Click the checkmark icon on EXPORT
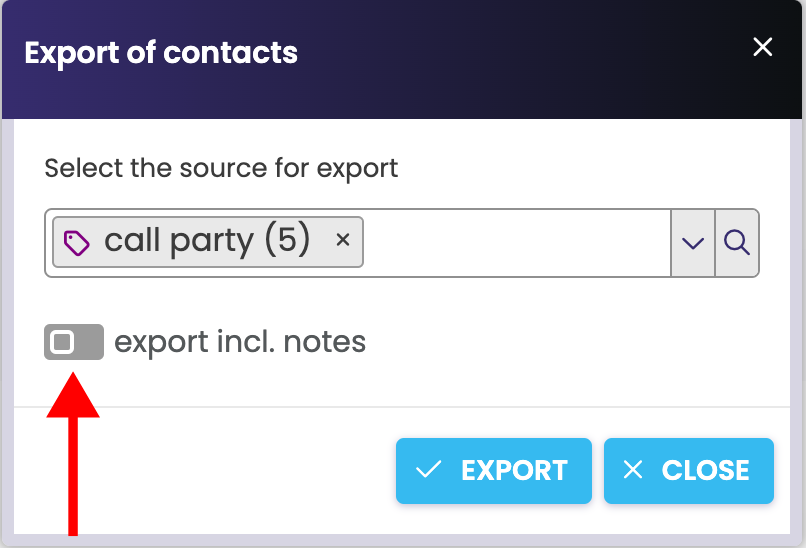Screen dimensions: 806x548 pyautogui.click(x=429, y=470)
